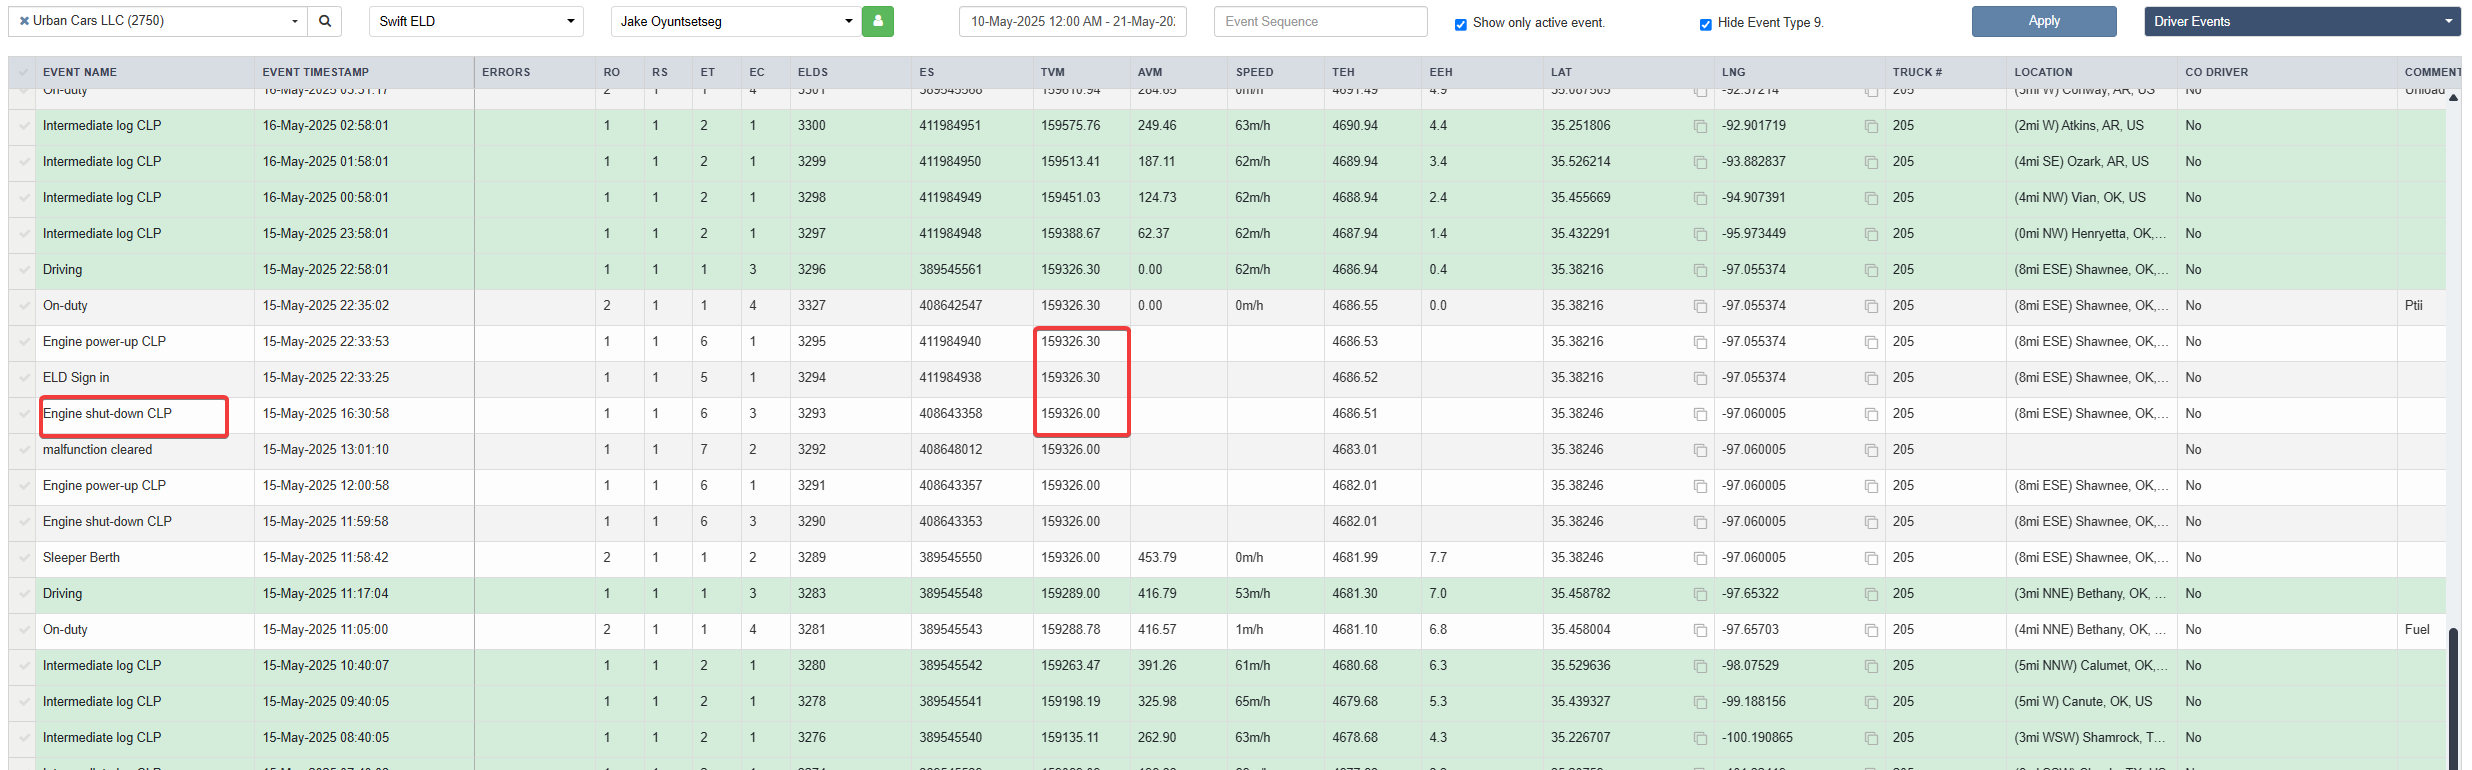Open the date range picker field
2472x770 pixels.
[x=1072, y=21]
